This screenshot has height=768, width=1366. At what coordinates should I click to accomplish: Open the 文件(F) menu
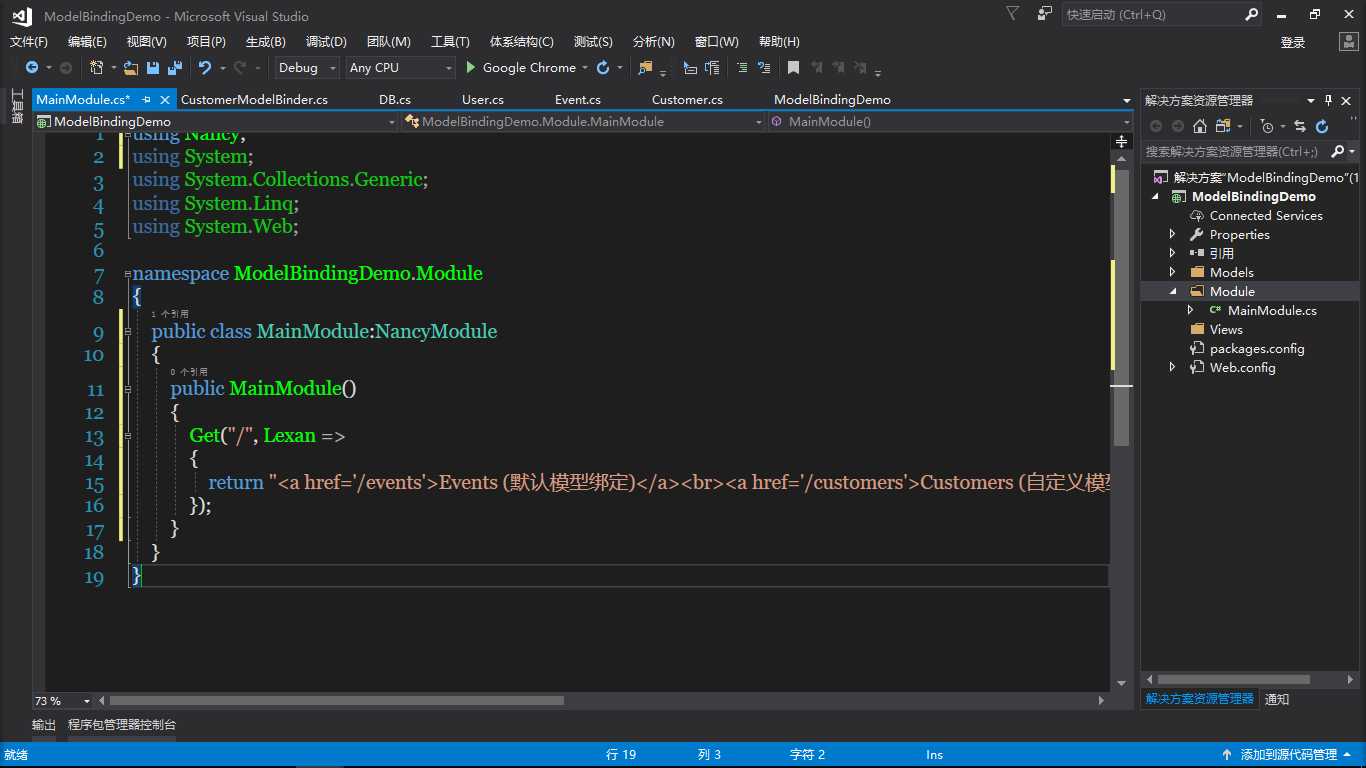[x=29, y=42]
